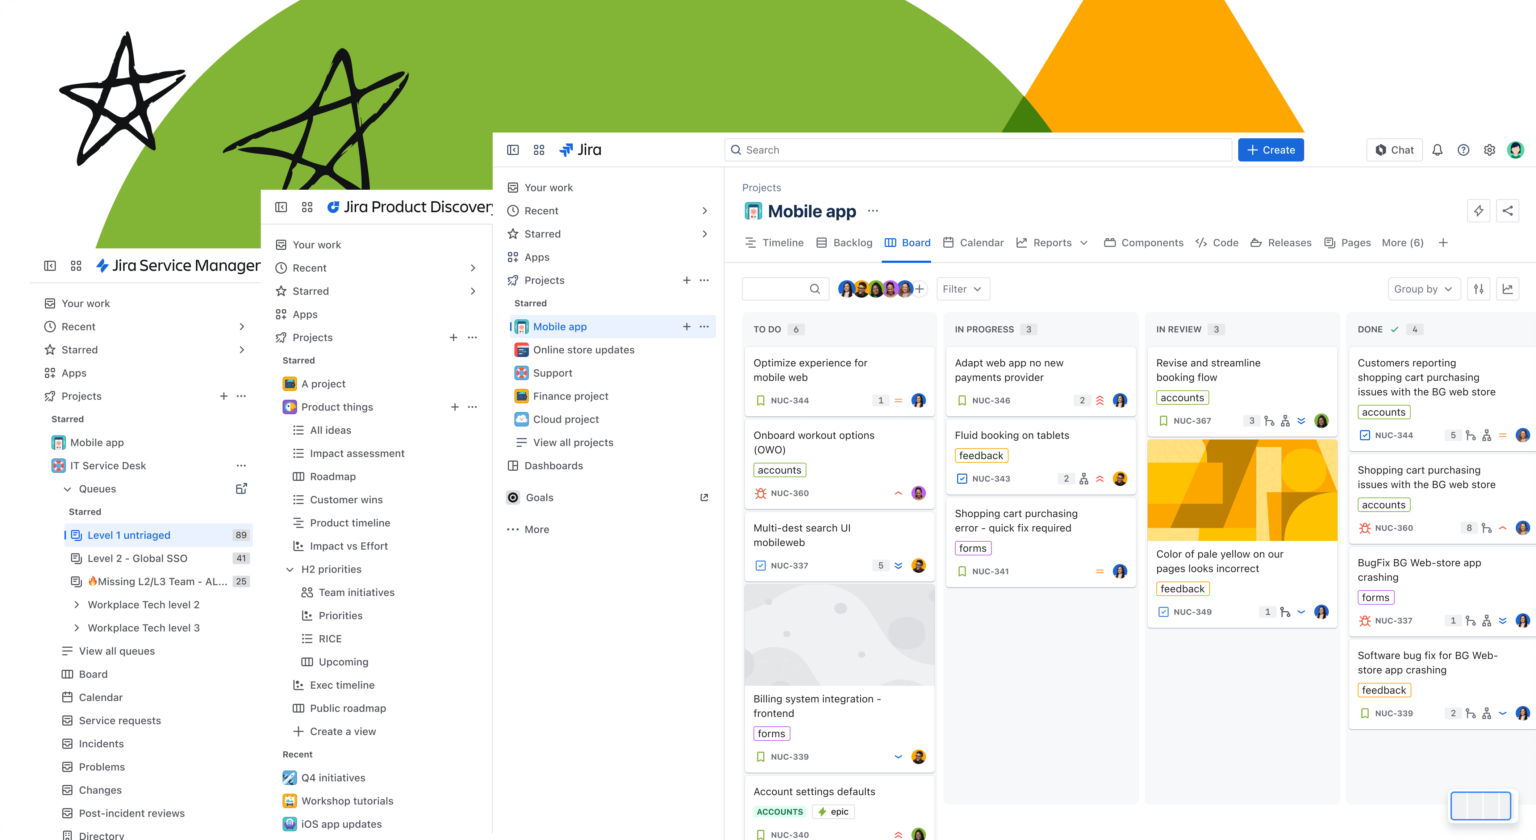Viewport: 1536px width, 840px height.
Task: Open the Group by dropdown
Action: (1424, 288)
